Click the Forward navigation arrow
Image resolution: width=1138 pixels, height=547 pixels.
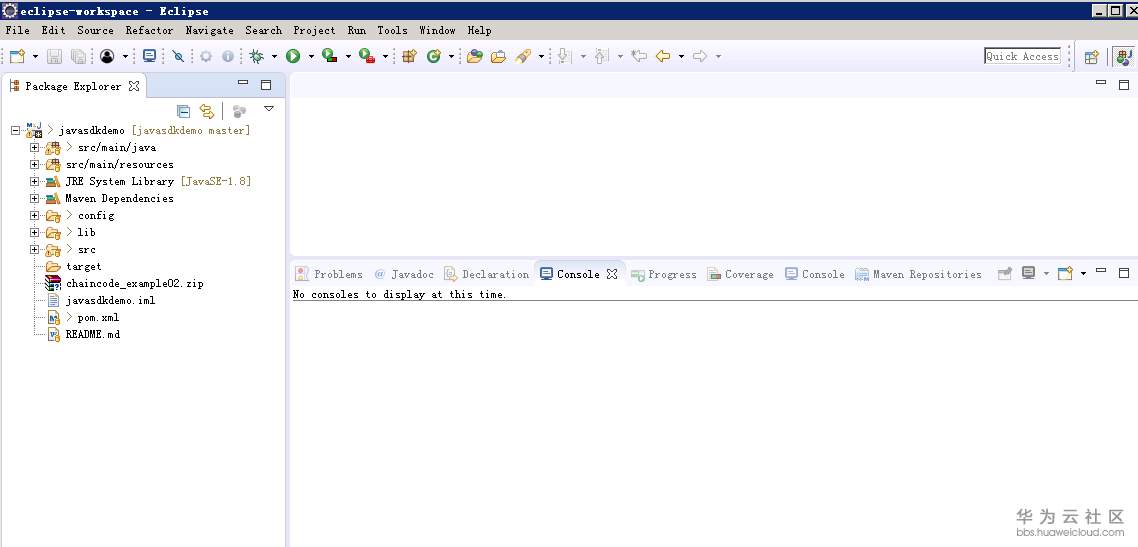coord(700,56)
